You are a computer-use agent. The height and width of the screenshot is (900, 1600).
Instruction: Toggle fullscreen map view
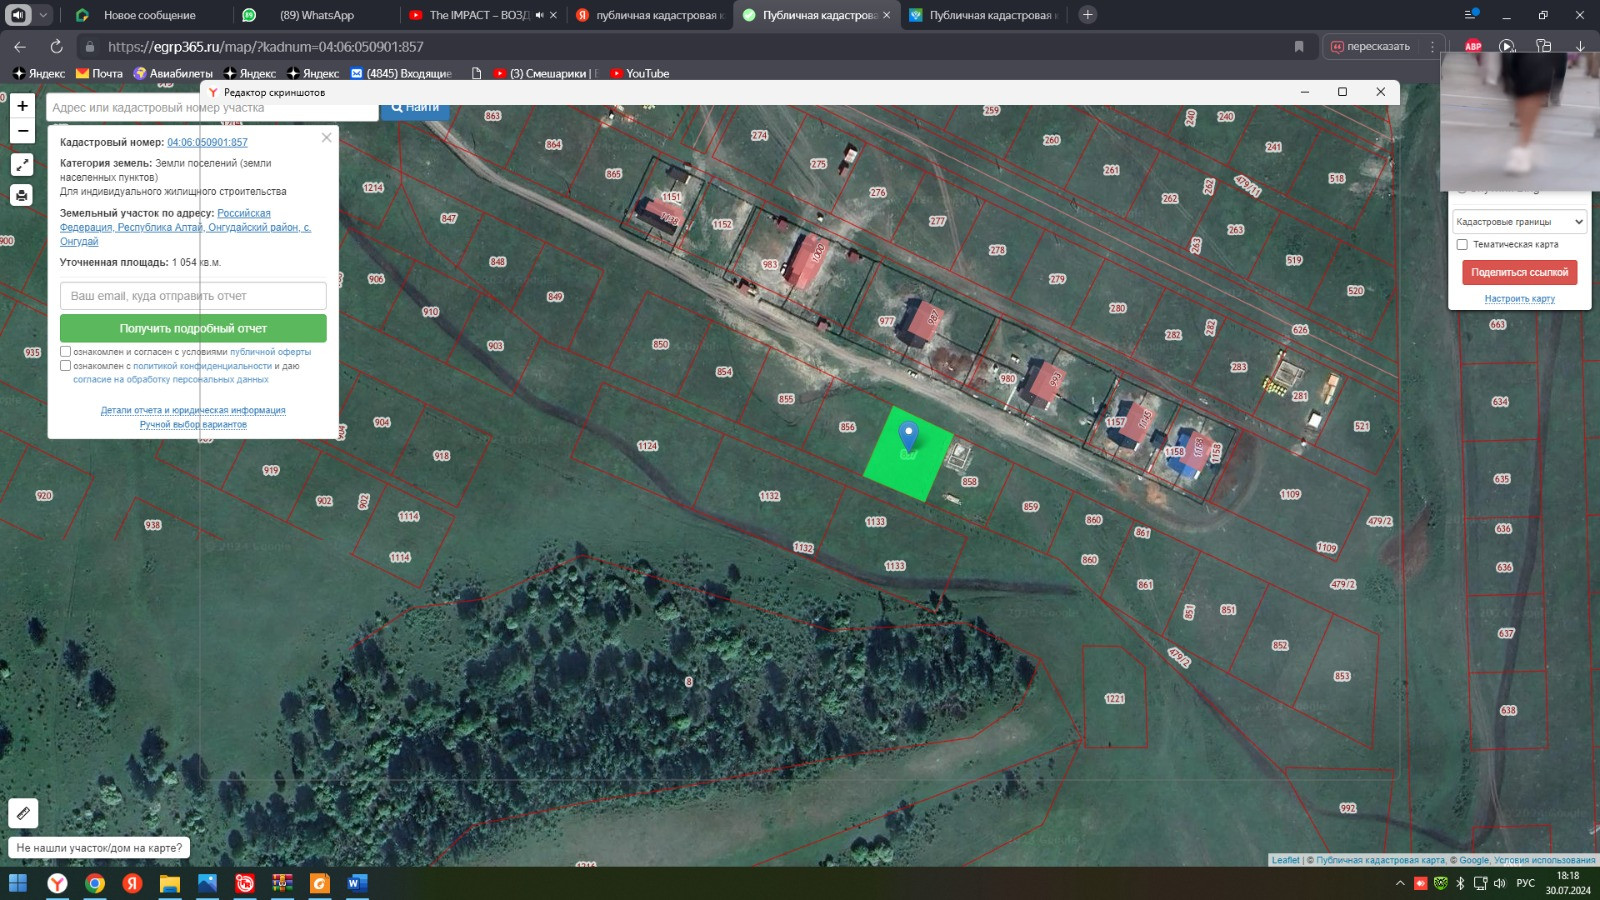pos(22,165)
